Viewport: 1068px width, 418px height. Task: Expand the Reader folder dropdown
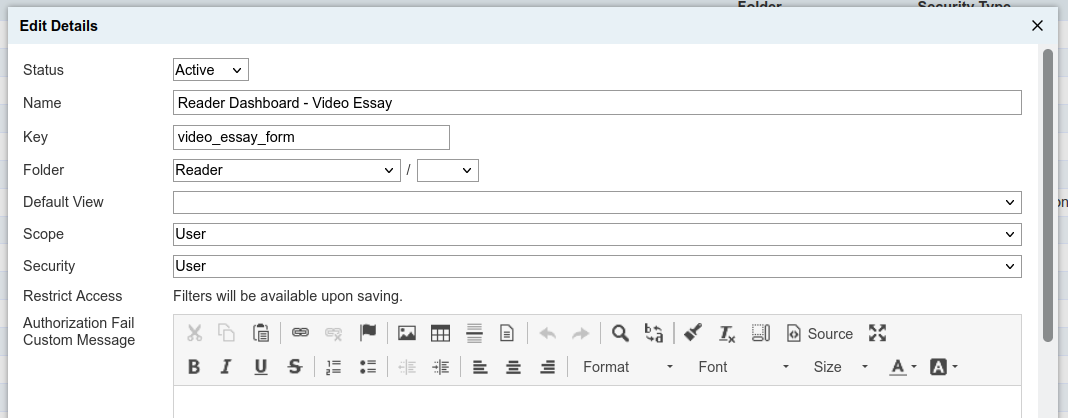286,170
